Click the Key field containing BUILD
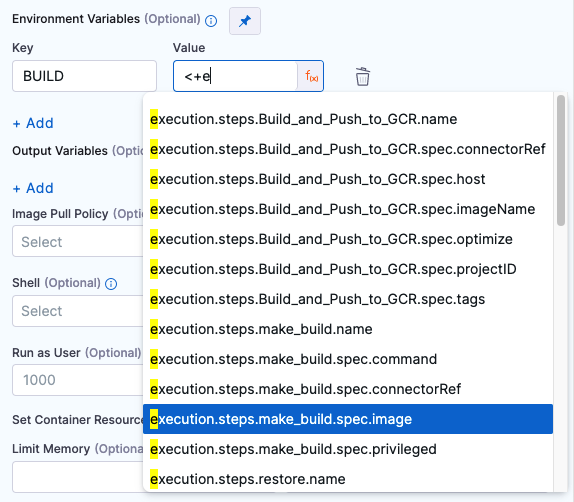This screenshot has width=574, height=502. pos(85,76)
